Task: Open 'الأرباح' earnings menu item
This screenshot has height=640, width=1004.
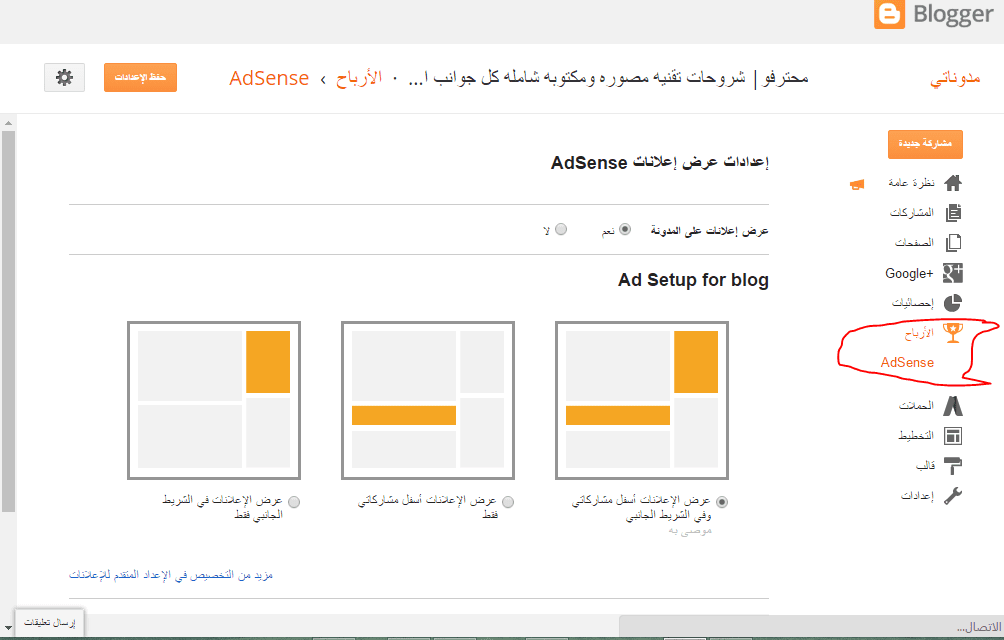Action: (x=919, y=333)
